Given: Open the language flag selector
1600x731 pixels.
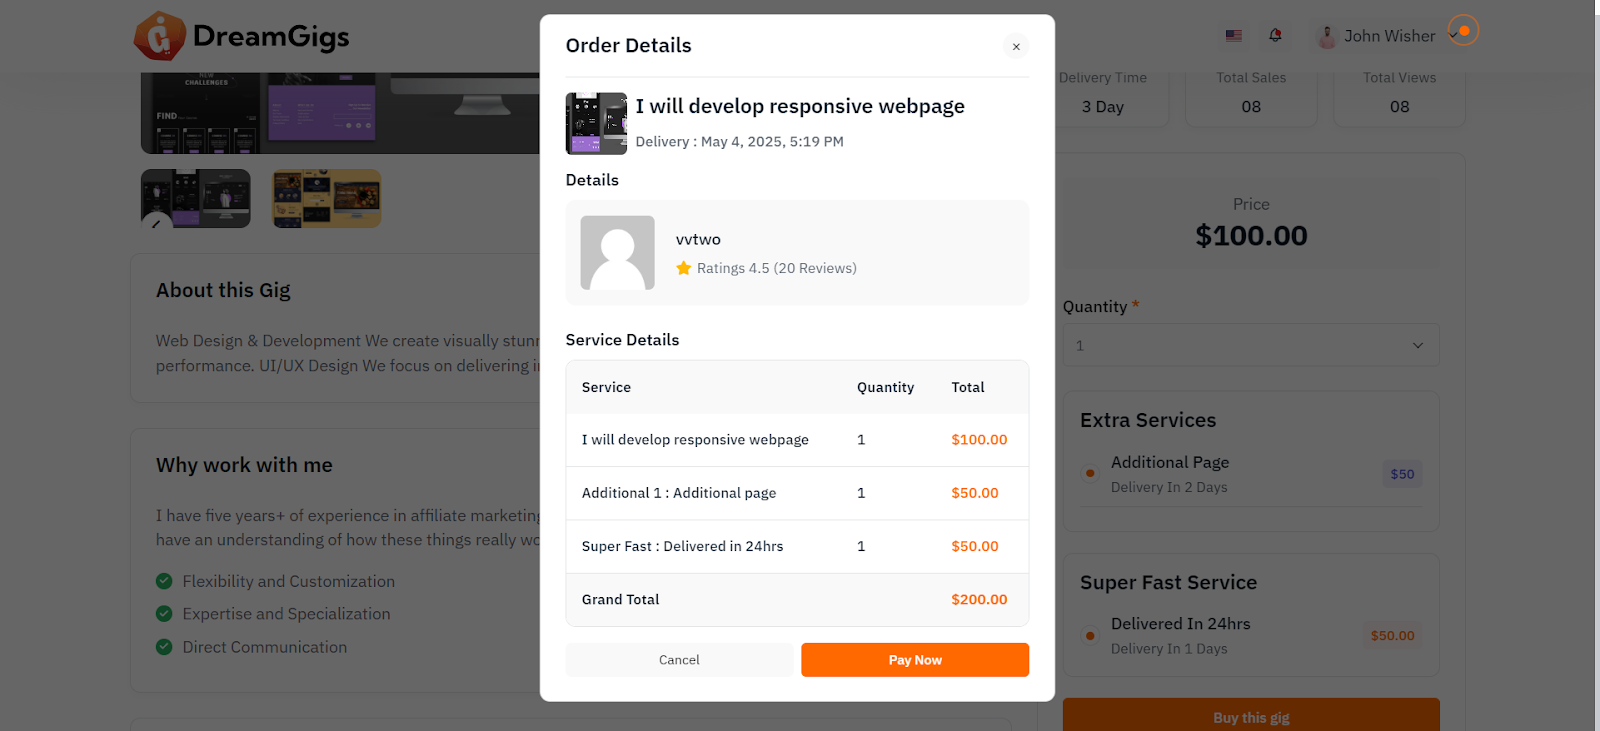Looking at the screenshot, I should pos(1234,36).
